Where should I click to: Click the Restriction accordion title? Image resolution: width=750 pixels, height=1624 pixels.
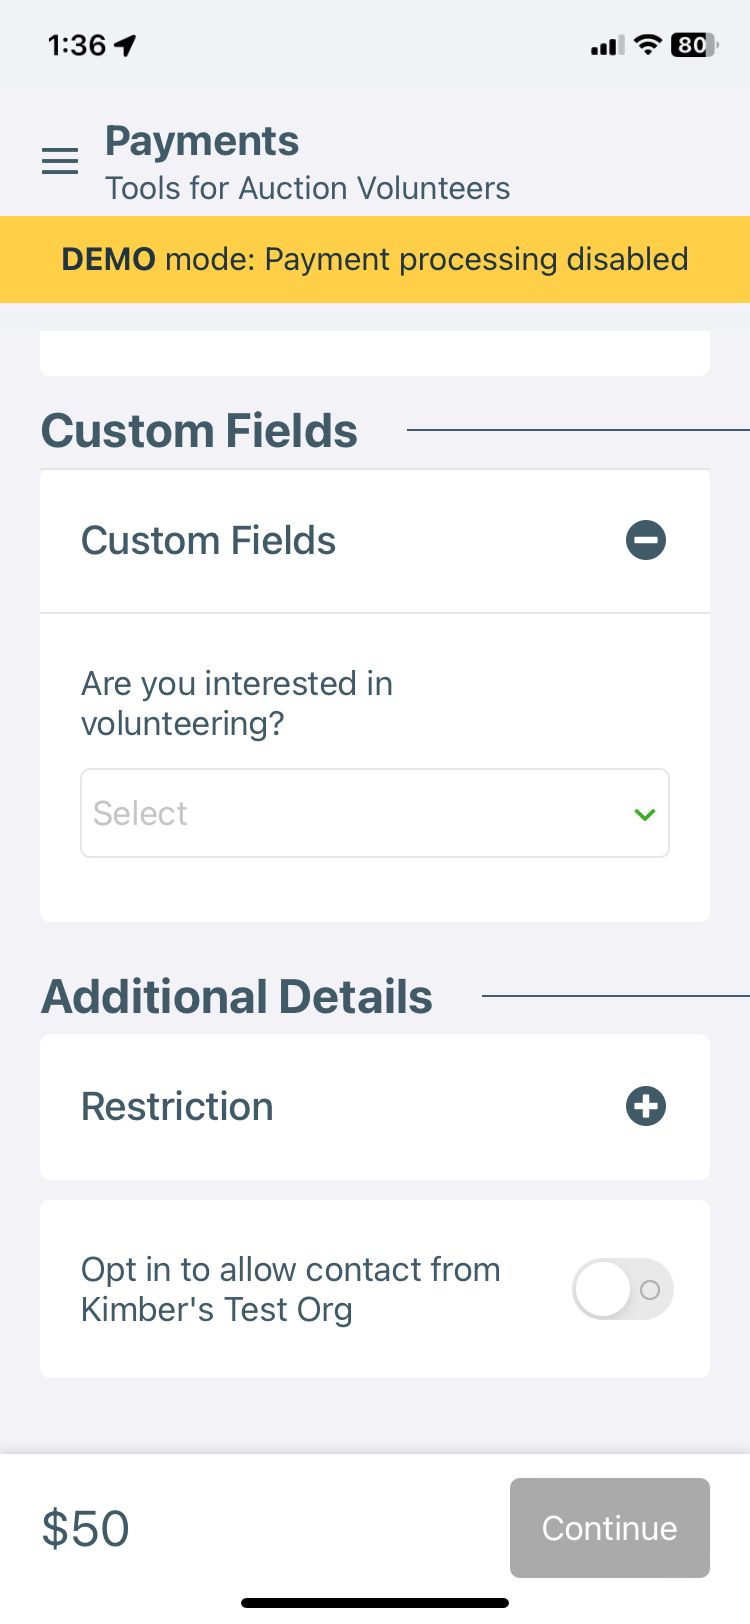tap(177, 1107)
